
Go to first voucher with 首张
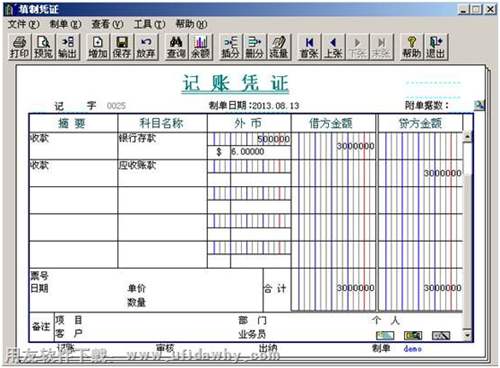pos(309,47)
